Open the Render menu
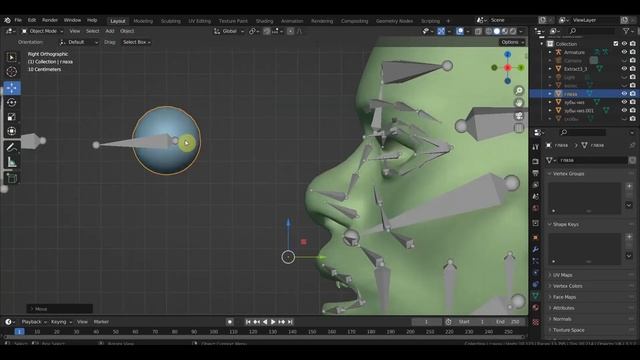 pyautogui.click(x=50, y=20)
